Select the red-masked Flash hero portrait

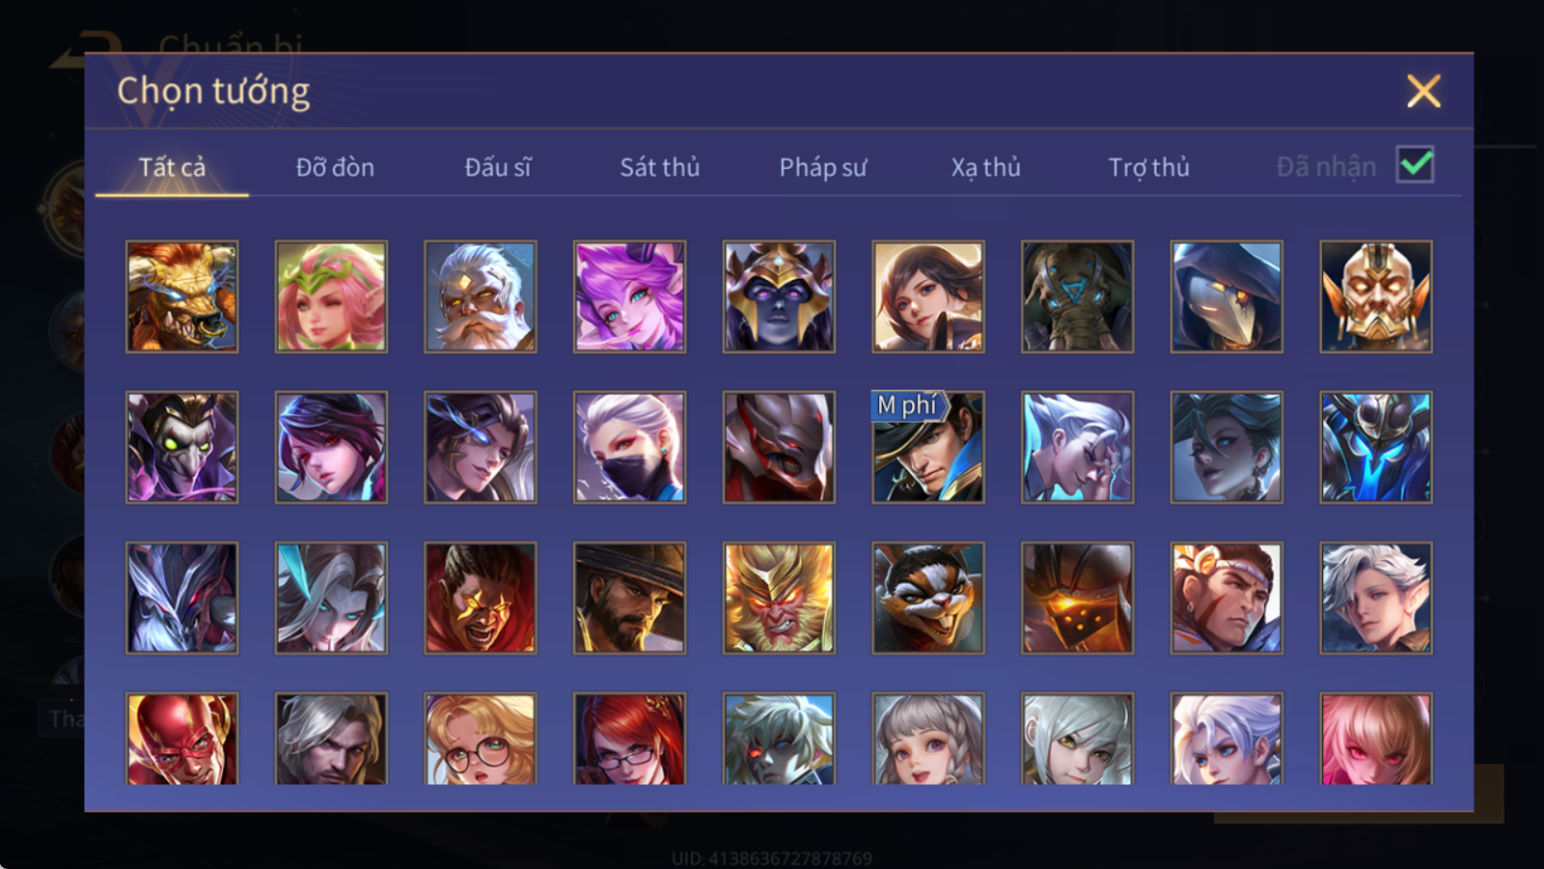coord(182,739)
